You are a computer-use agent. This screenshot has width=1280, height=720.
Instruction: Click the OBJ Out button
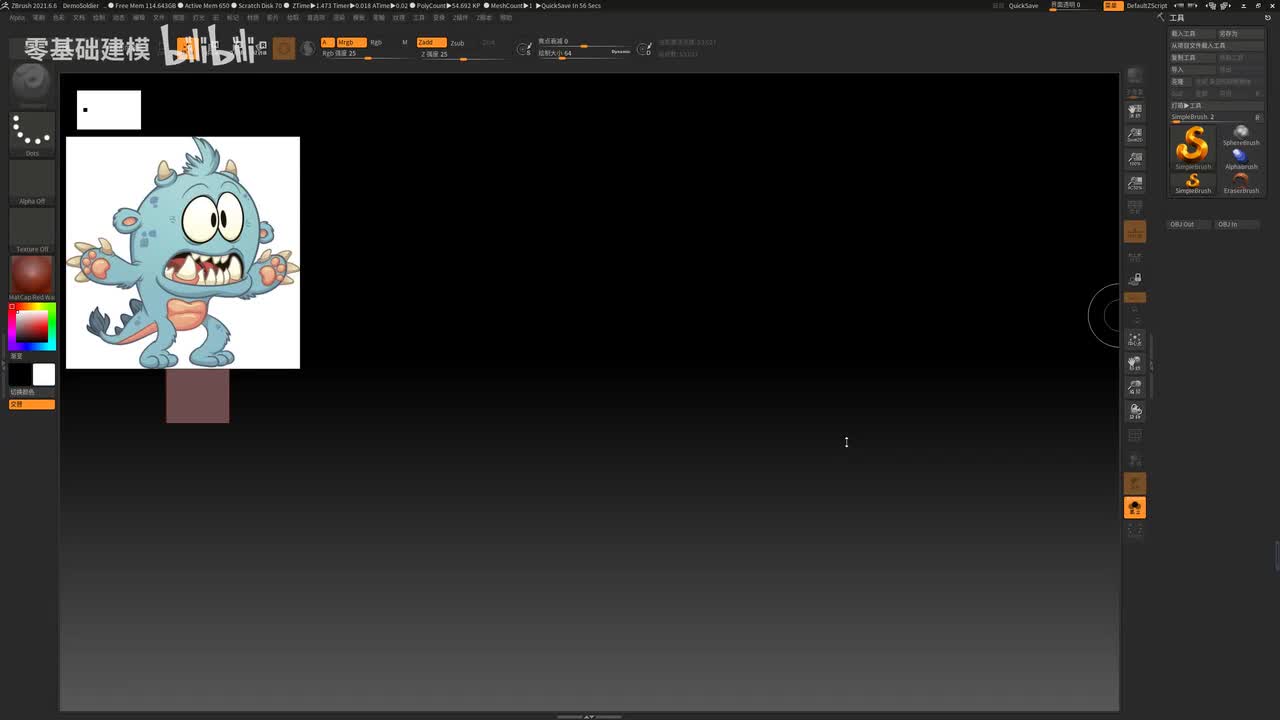pos(1190,224)
